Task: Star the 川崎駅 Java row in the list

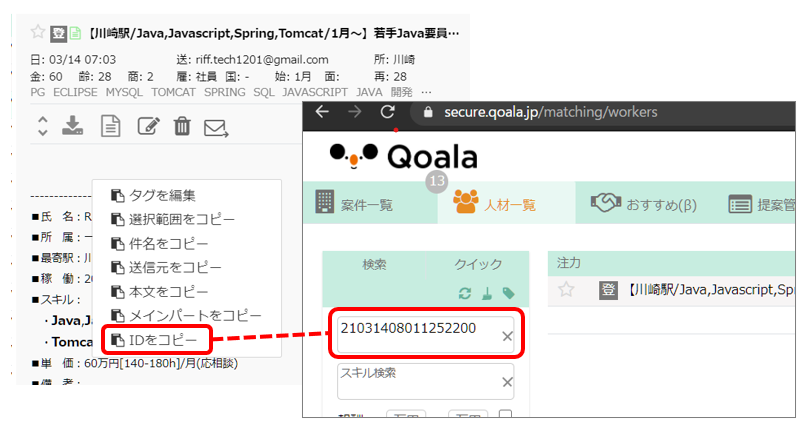Action: 567,290
